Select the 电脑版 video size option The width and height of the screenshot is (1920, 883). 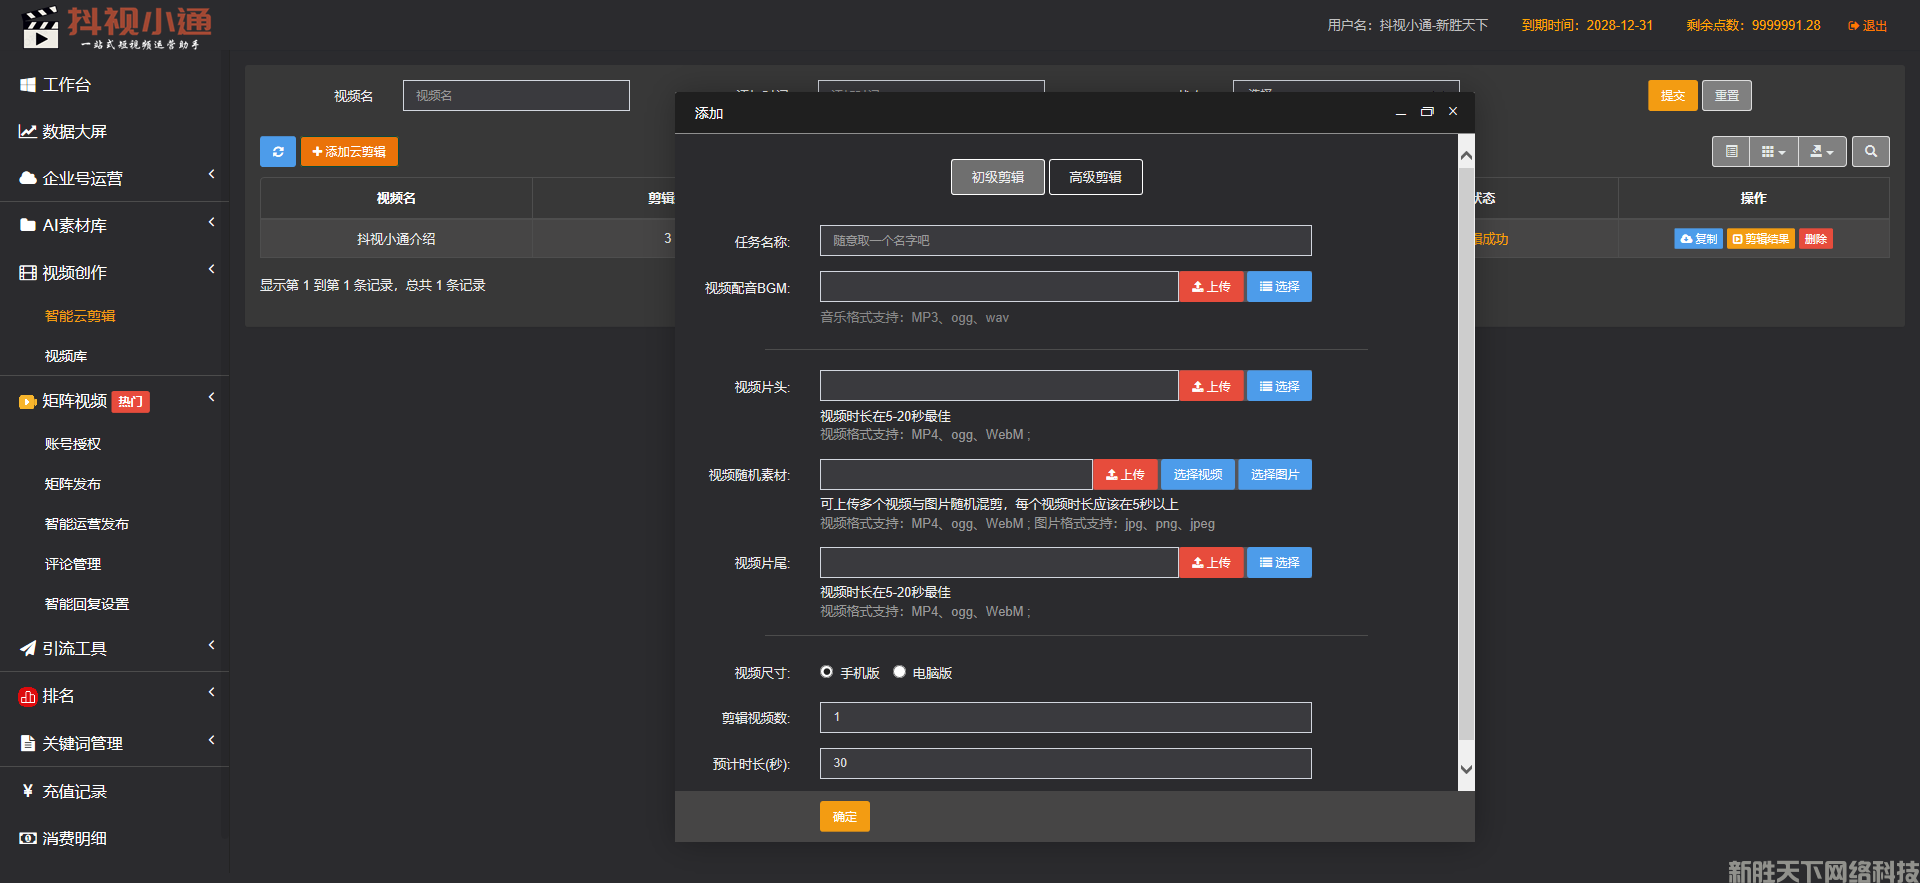[x=900, y=672]
